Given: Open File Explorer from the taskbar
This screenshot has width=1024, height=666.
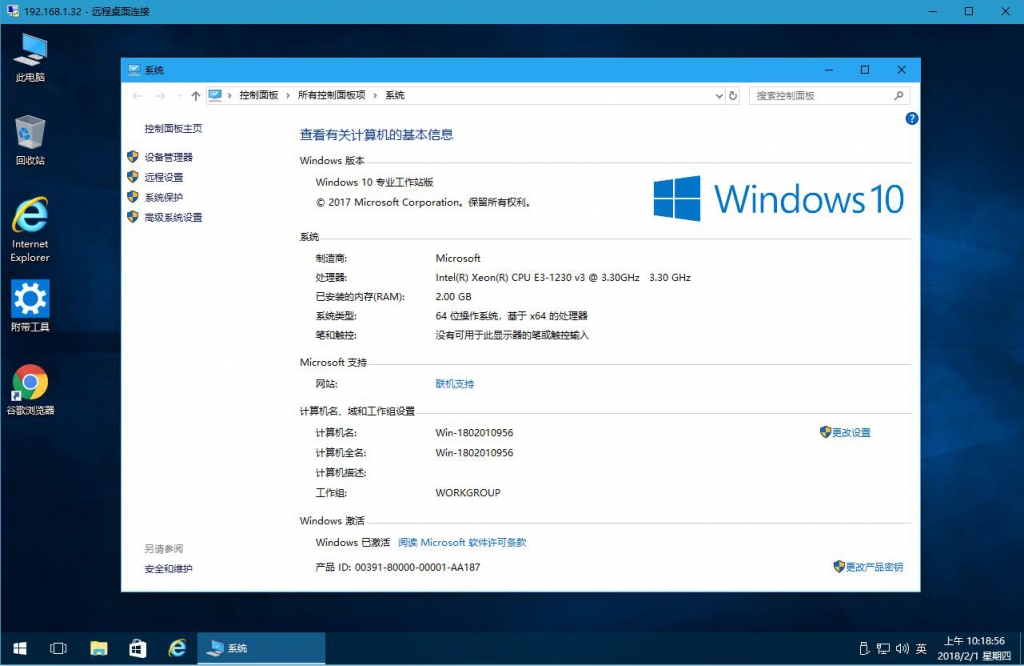Looking at the screenshot, I should point(99,648).
